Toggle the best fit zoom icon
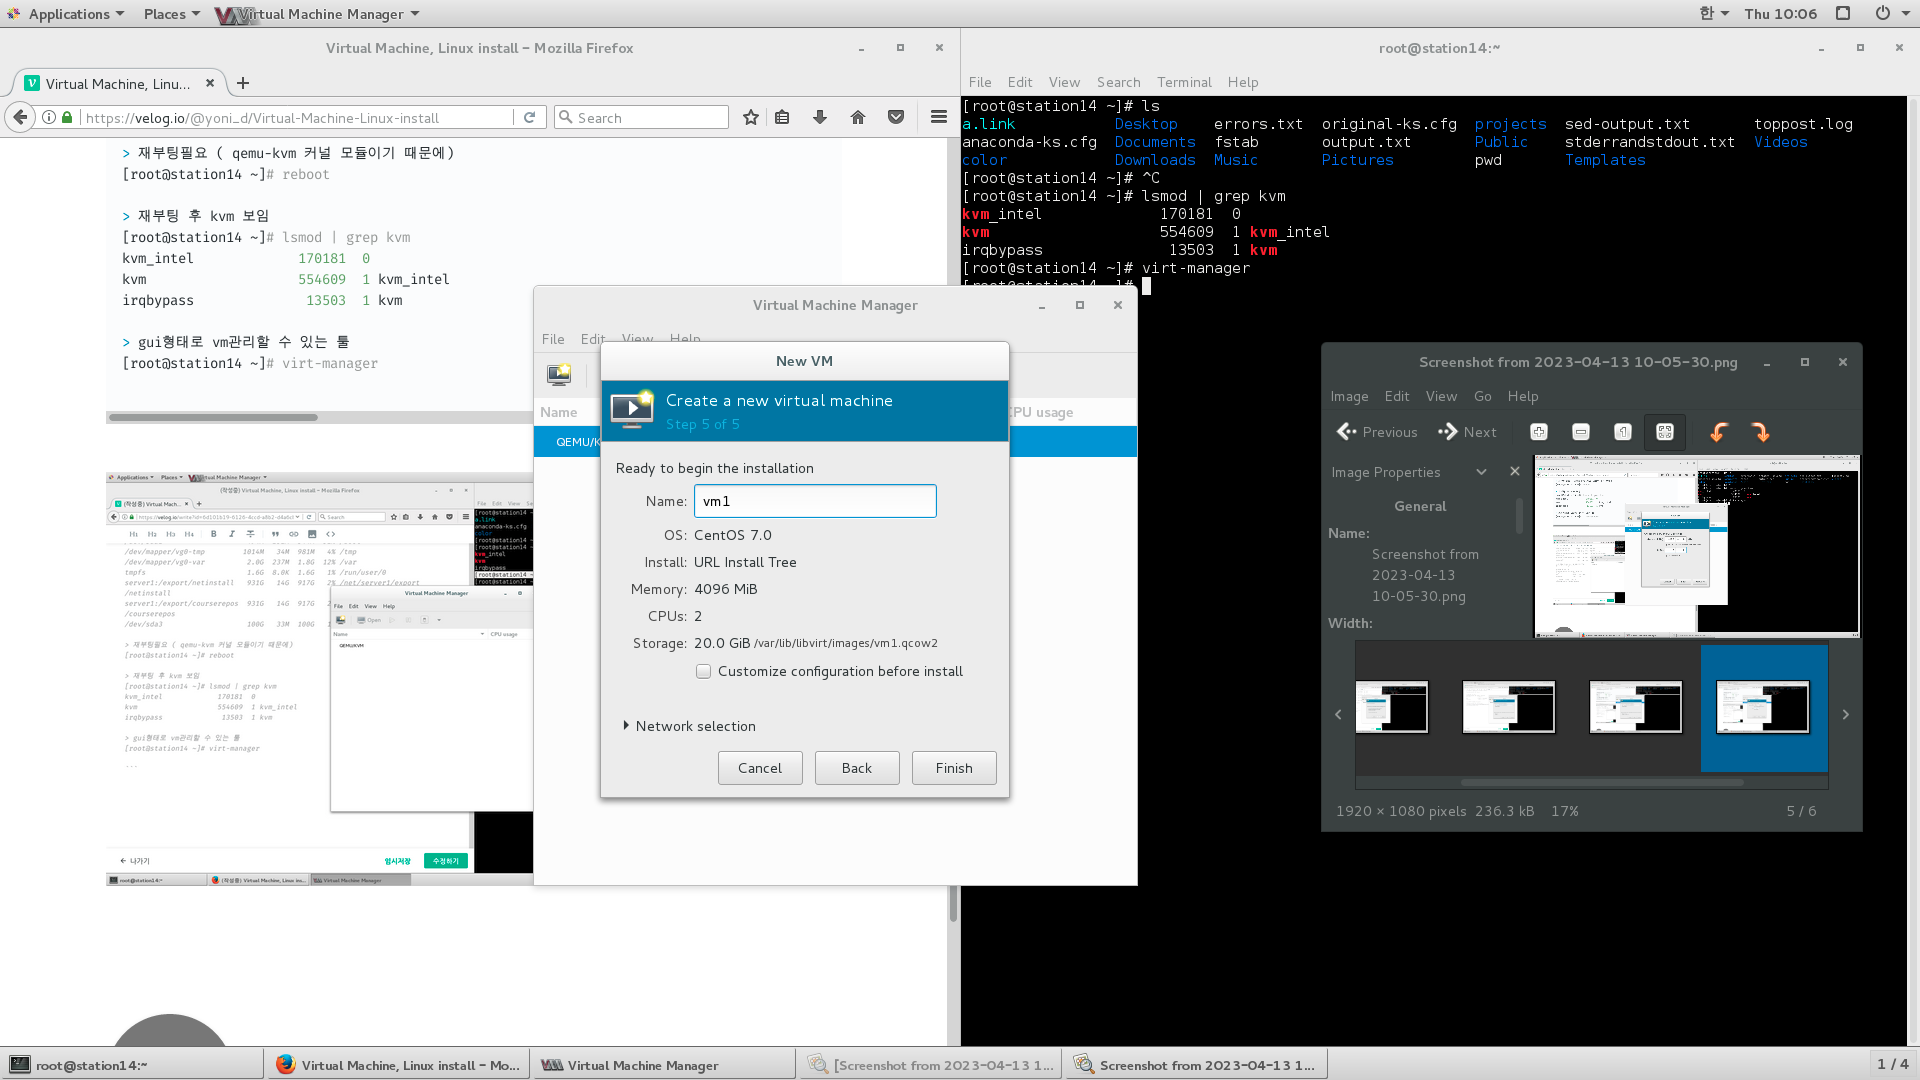1920x1080 pixels. coord(1665,432)
